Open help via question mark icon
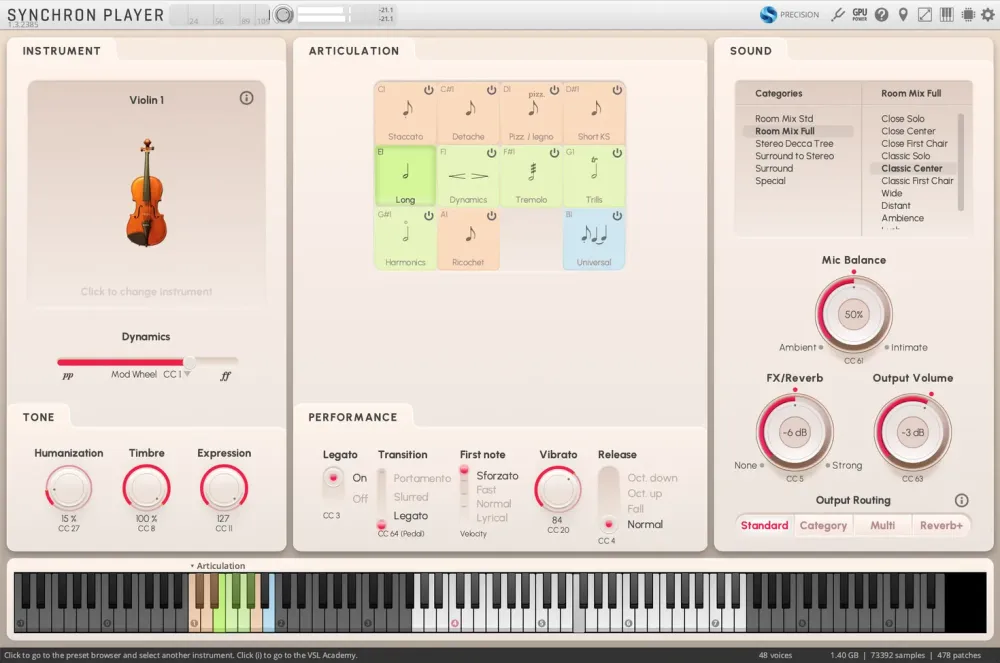1000x663 pixels. (x=882, y=14)
